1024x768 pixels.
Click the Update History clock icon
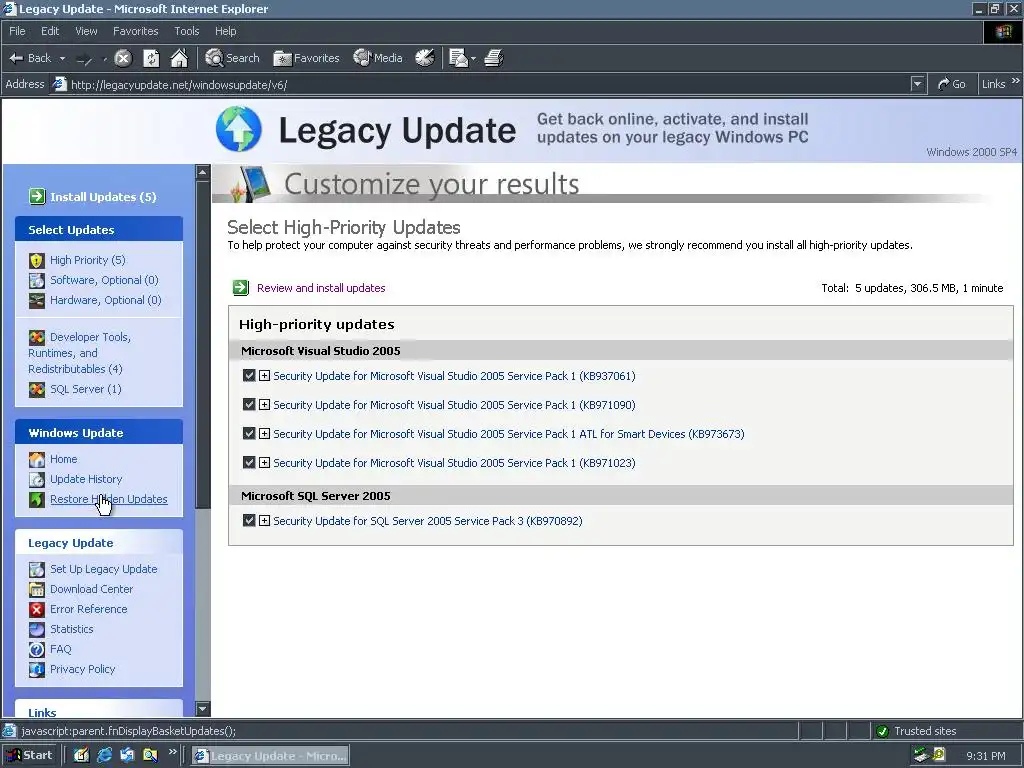click(x=37, y=479)
